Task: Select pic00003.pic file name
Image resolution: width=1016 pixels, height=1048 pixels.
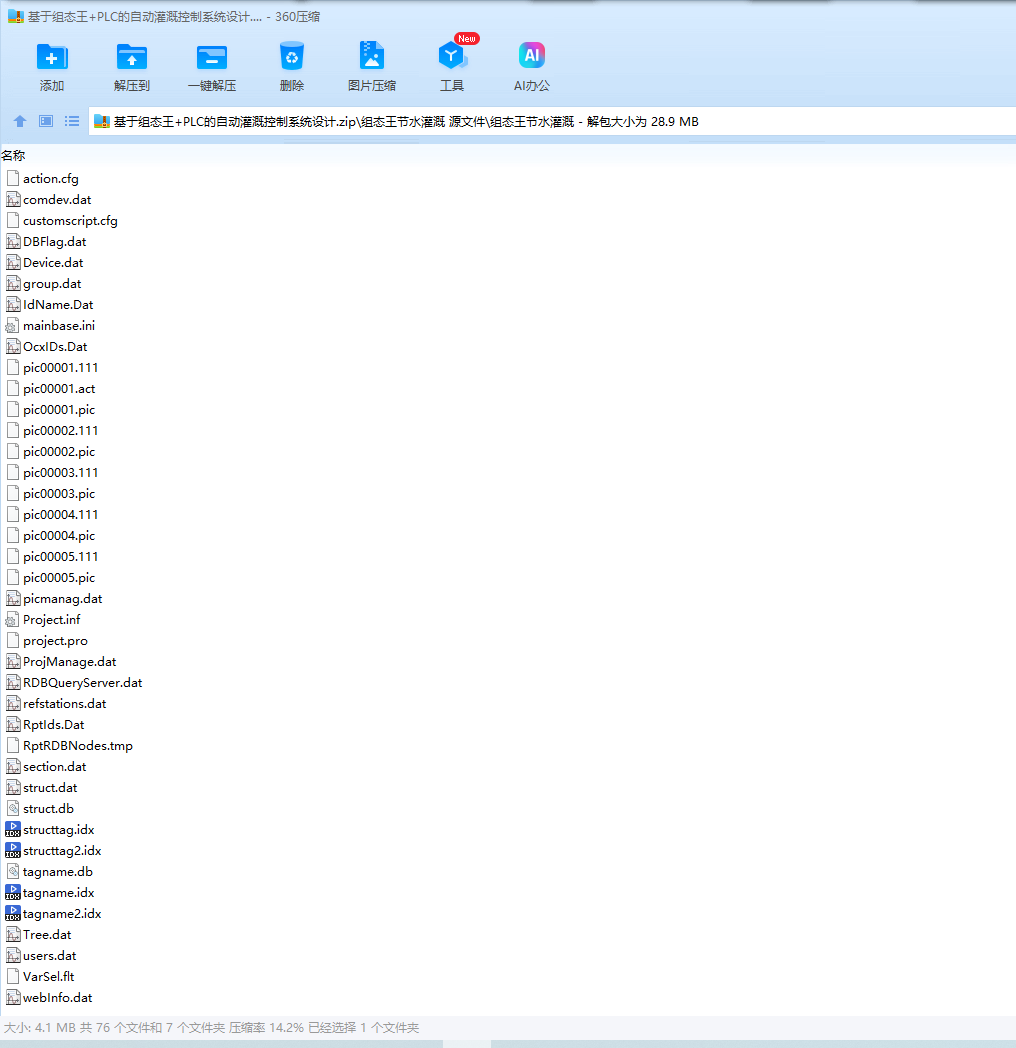Action: coord(59,494)
